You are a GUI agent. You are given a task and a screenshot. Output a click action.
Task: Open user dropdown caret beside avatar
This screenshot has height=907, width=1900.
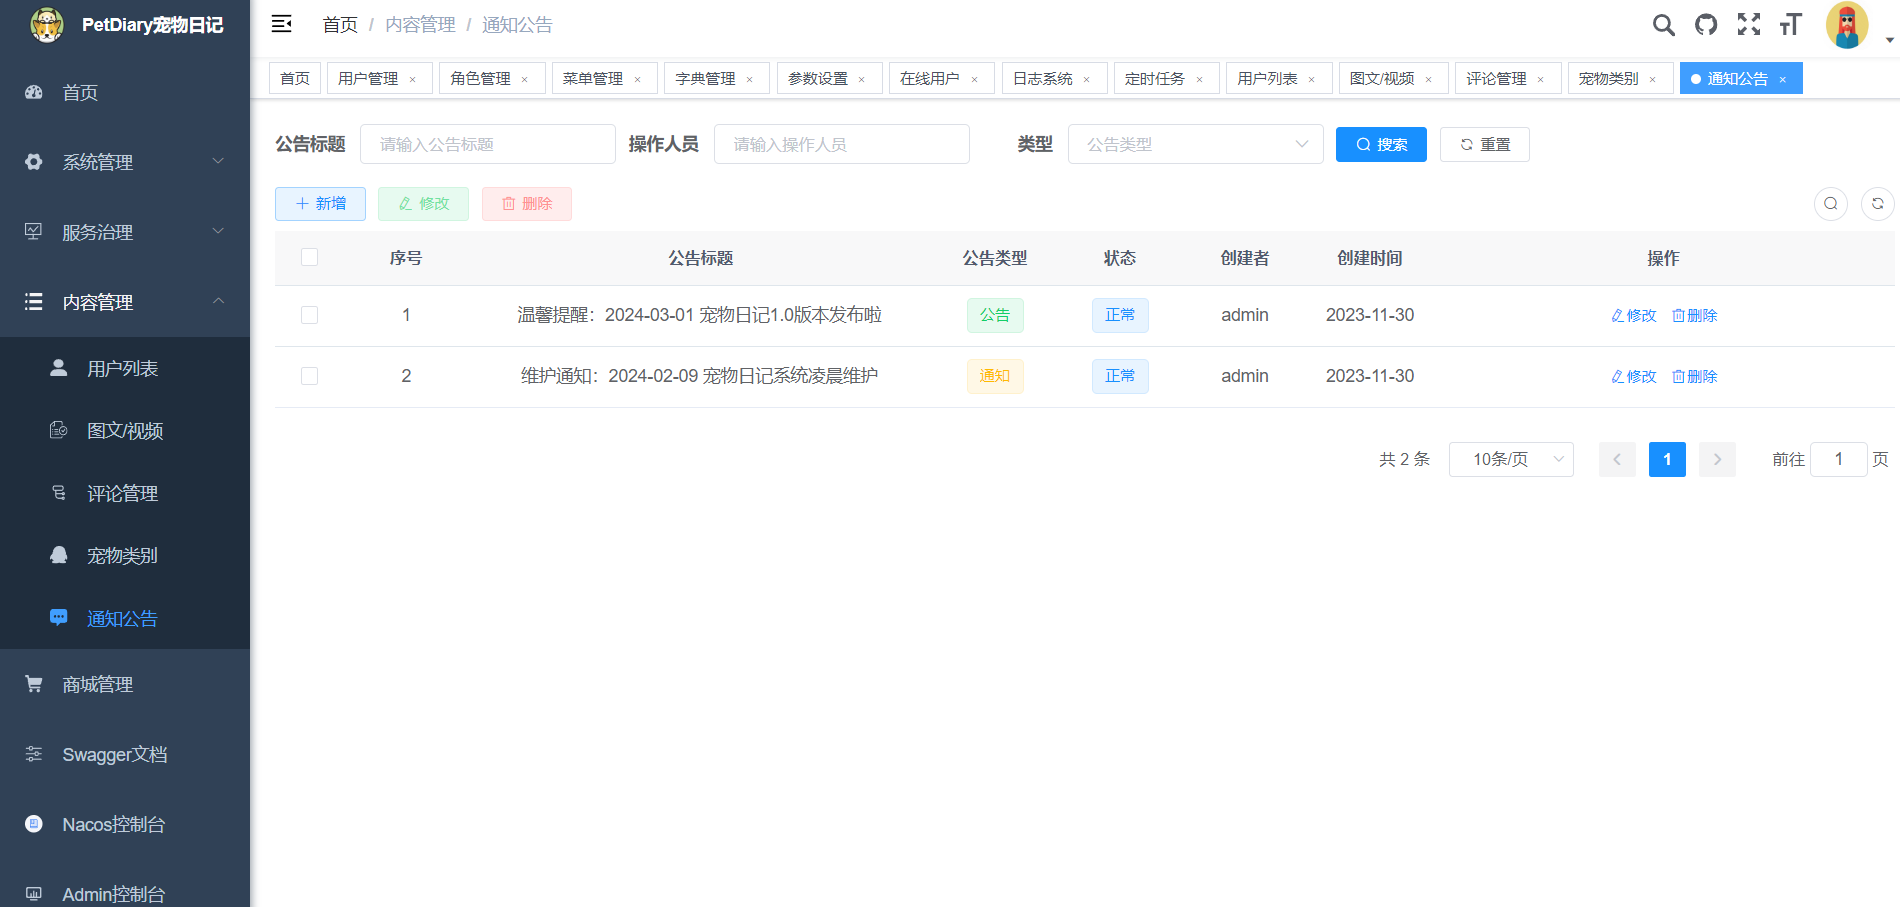click(1889, 40)
